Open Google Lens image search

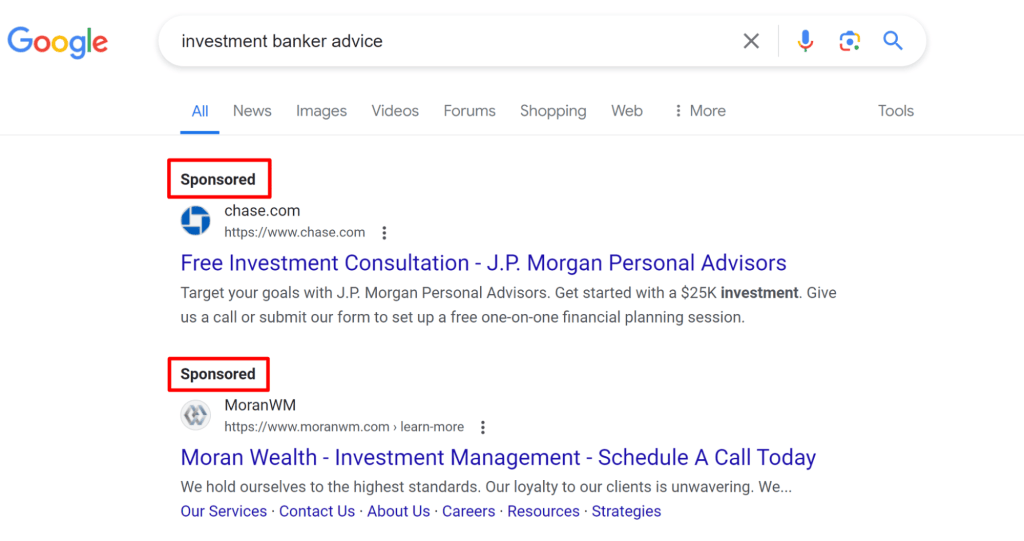(849, 41)
